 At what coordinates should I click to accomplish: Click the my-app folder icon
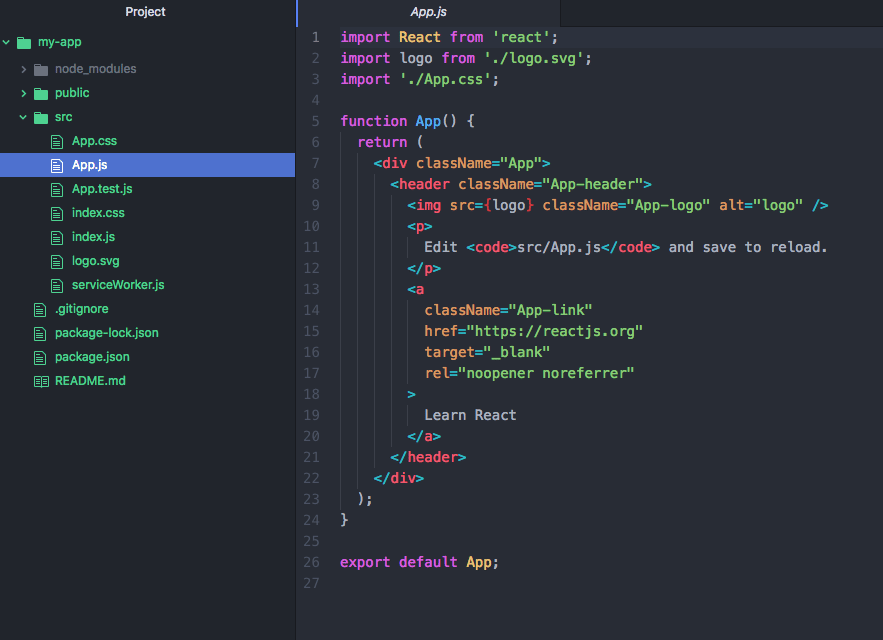coord(22,42)
